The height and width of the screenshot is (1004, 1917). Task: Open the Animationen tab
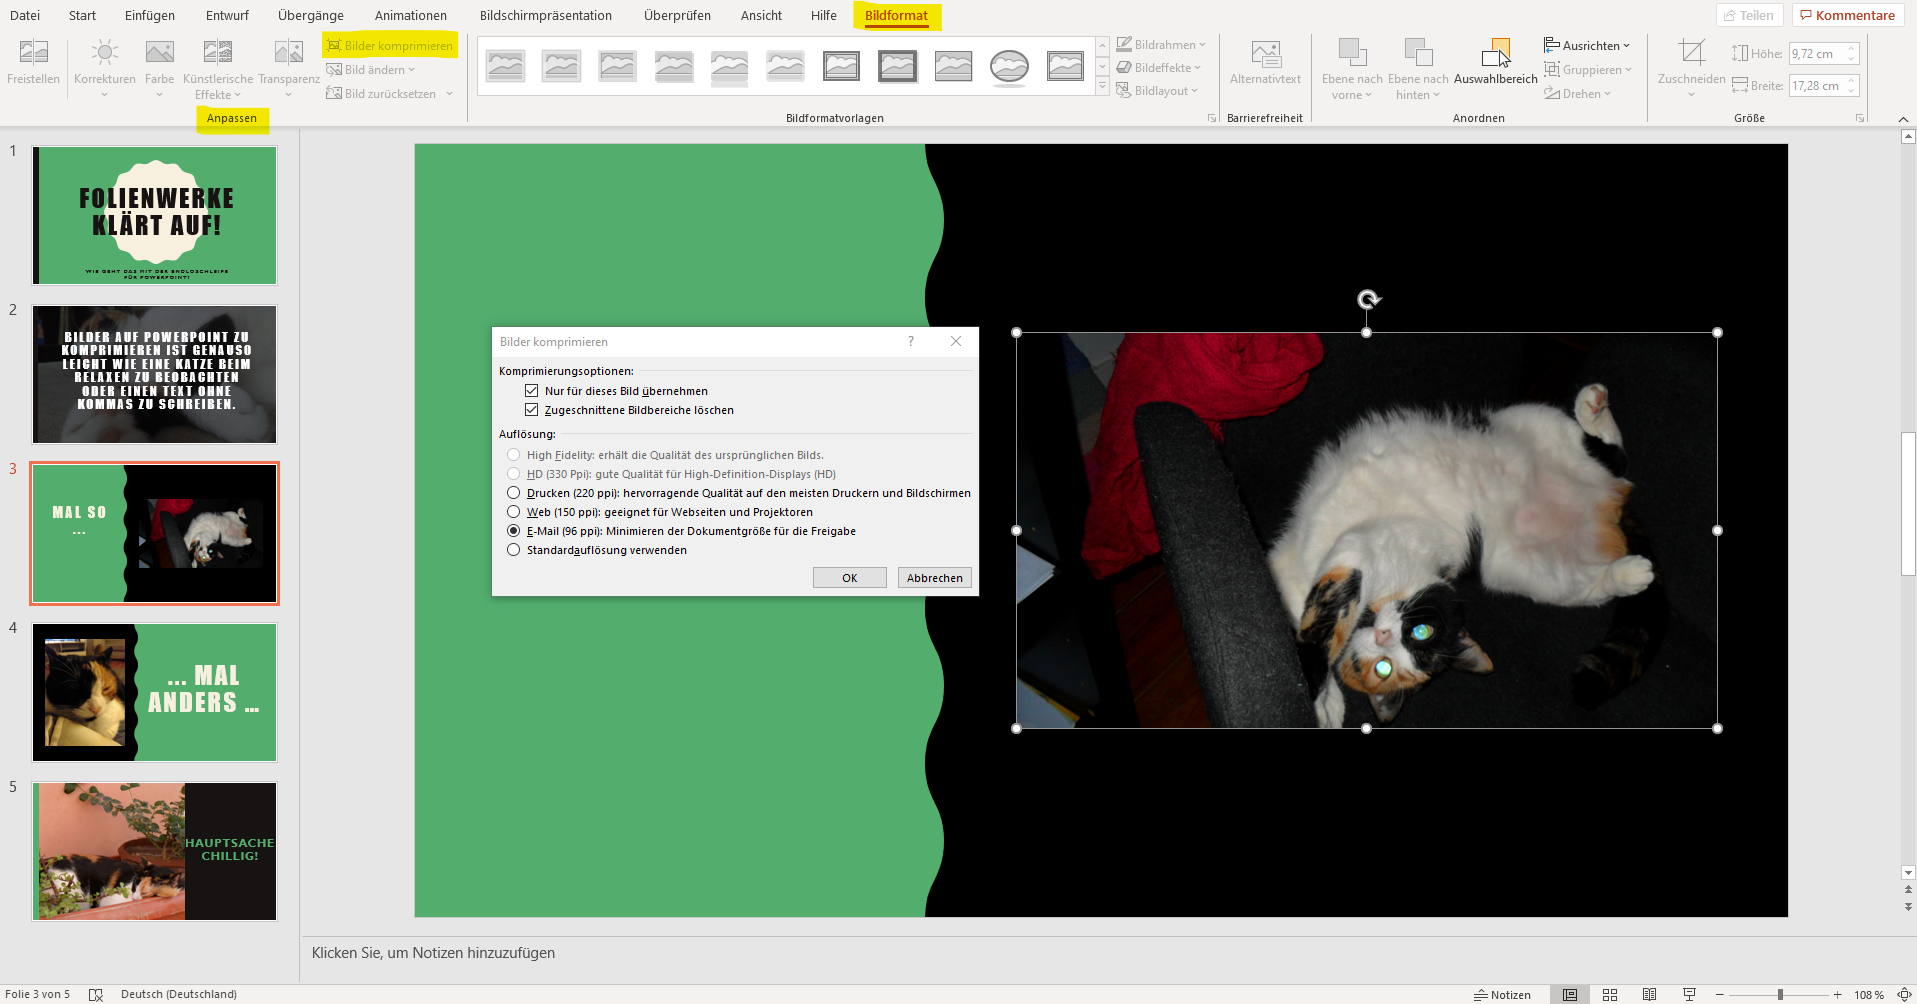411,15
